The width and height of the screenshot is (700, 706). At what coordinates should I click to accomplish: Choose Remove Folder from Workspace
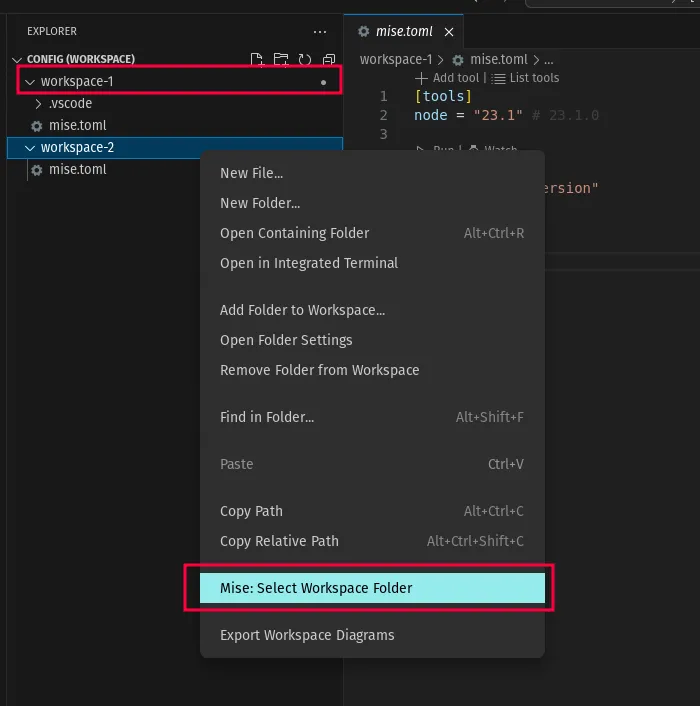coord(319,370)
